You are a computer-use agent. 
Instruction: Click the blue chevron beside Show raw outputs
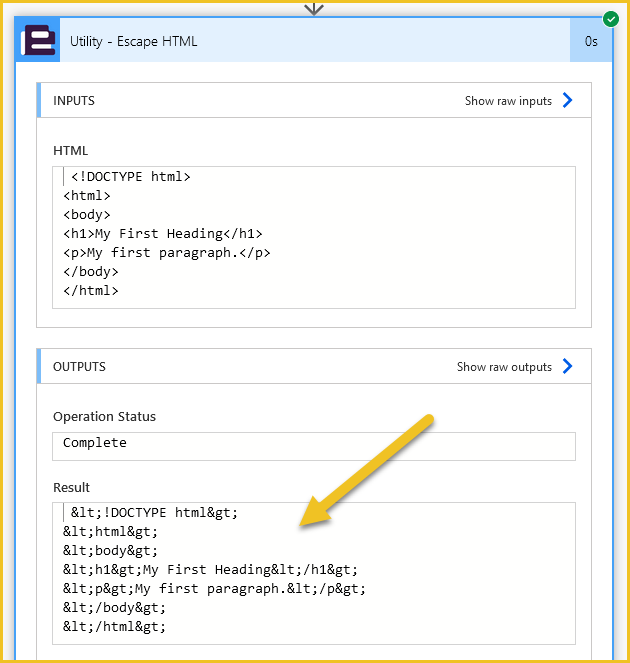click(567, 366)
